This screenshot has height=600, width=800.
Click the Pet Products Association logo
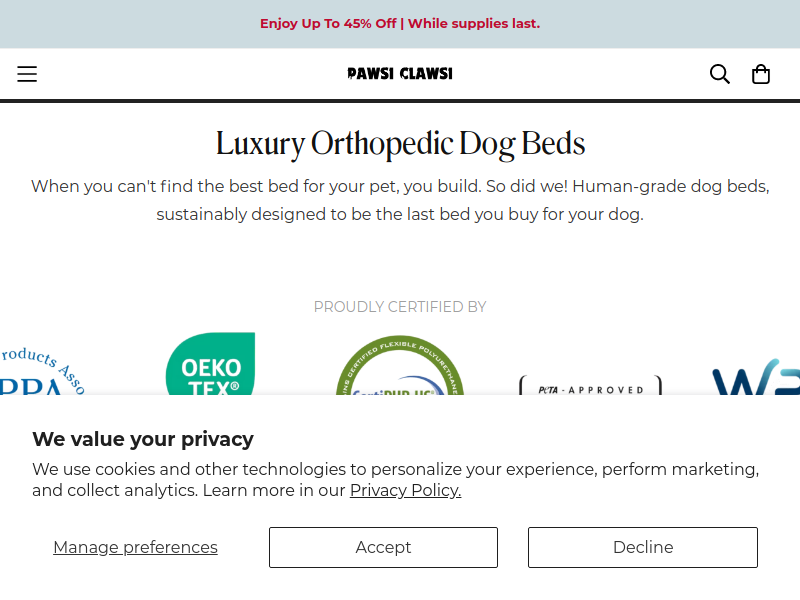coord(42,371)
